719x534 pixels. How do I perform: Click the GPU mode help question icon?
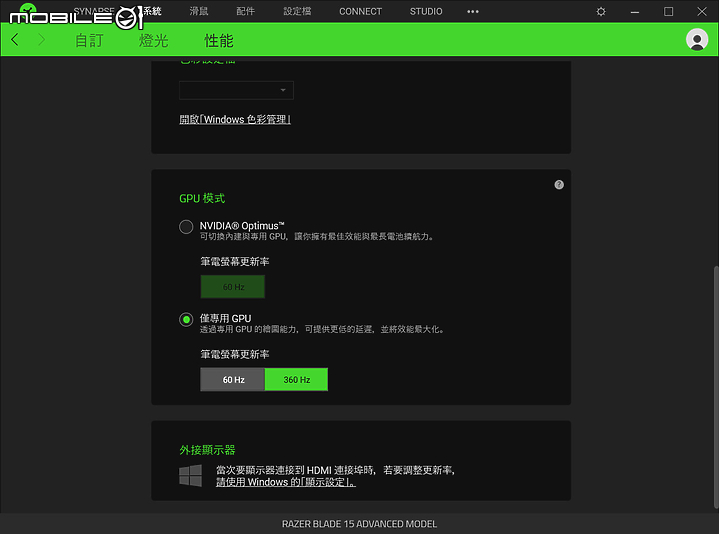pyautogui.click(x=559, y=185)
